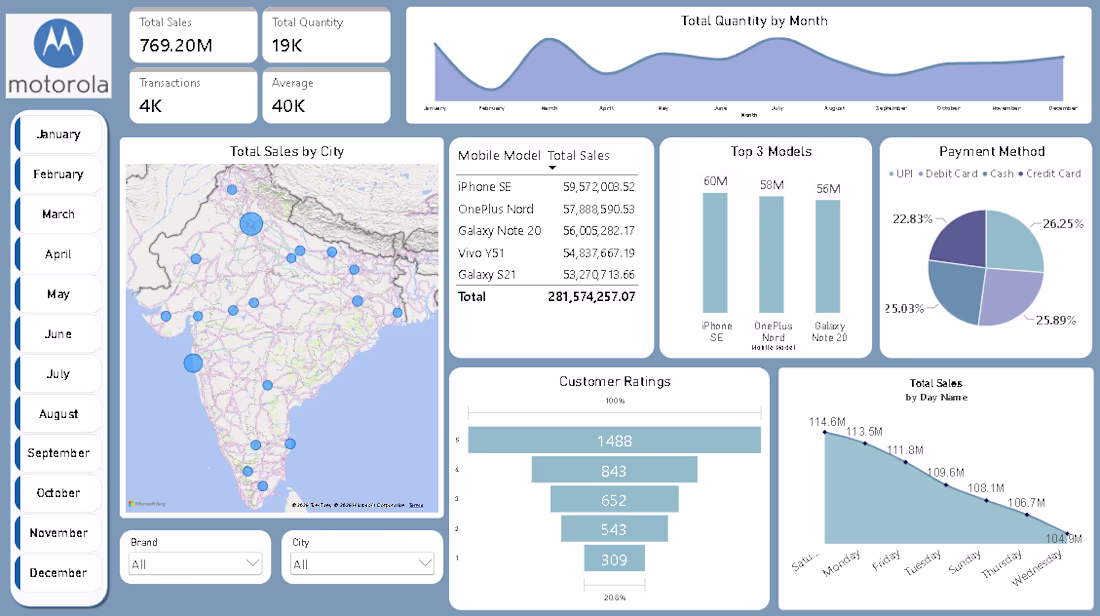This screenshot has height=616, width=1100.
Task: Click the large bubble on the western coast
Action: pos(193,363)
